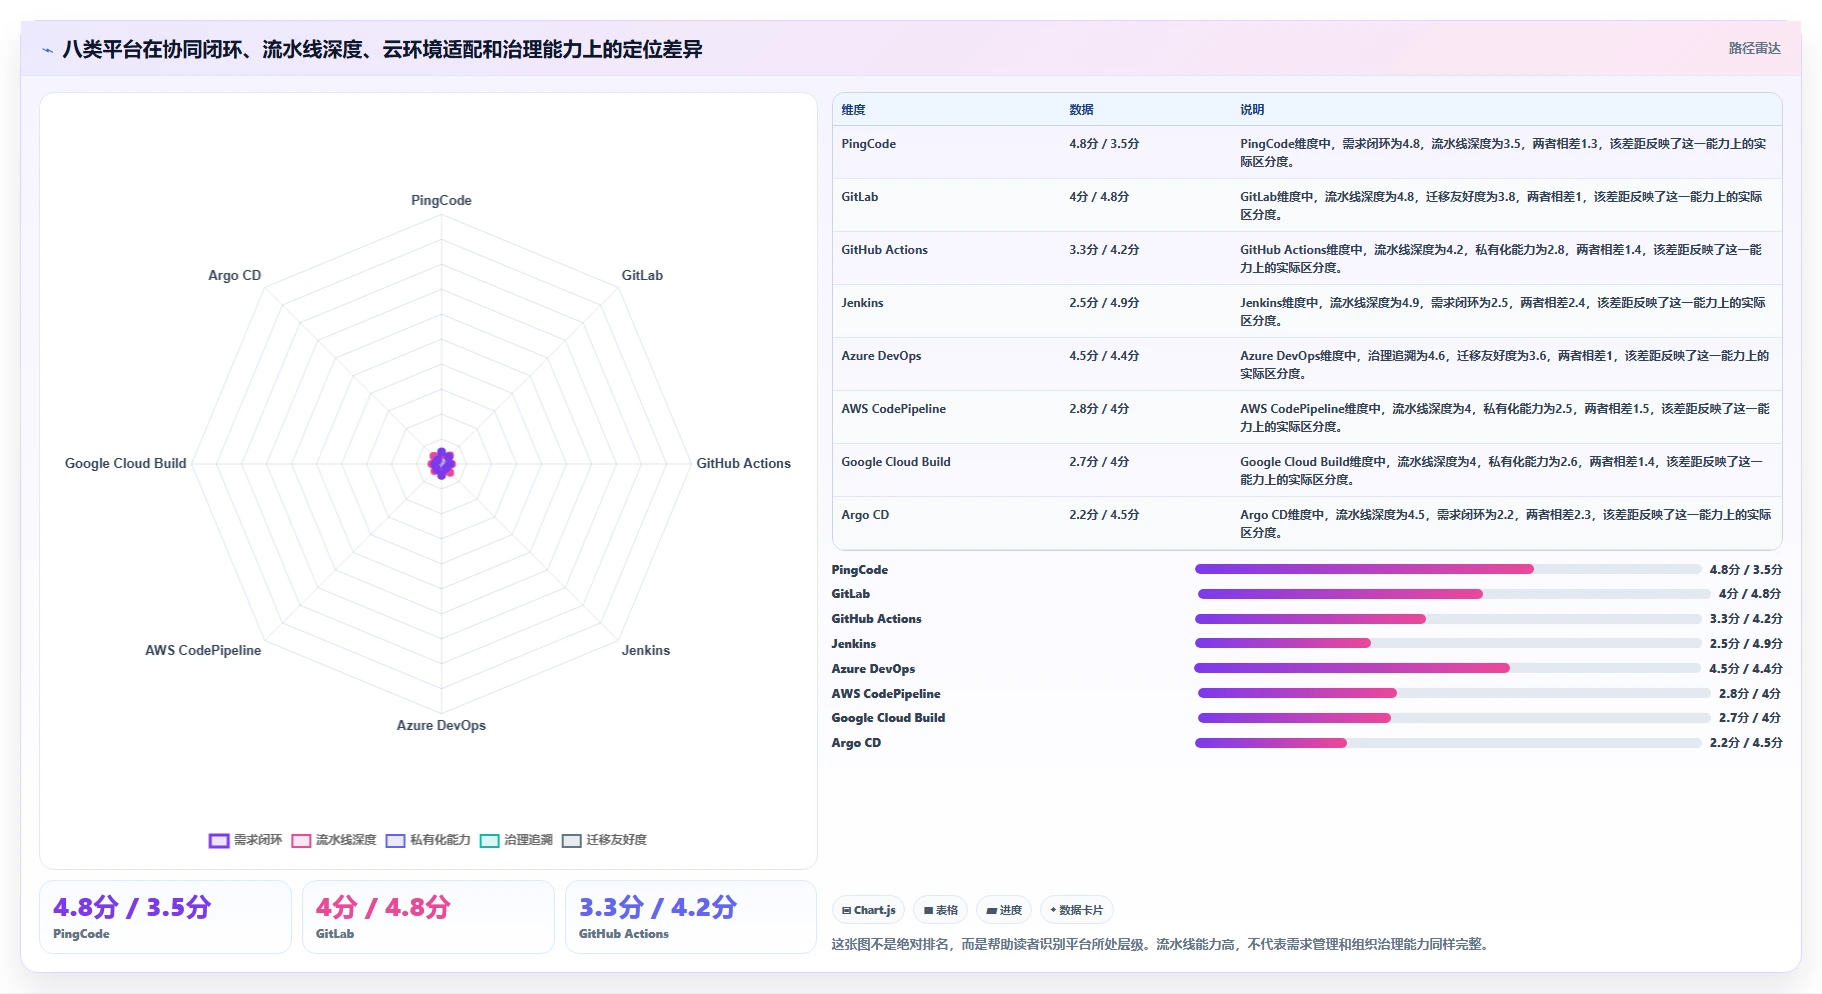
Task: Click the 路径雷达 label in header
Action: pos(1754,48)
